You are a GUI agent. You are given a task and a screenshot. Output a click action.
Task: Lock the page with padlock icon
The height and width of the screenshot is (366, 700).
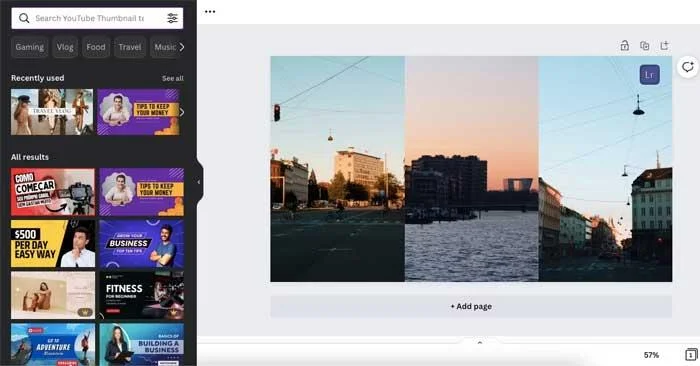click(625, 46)
